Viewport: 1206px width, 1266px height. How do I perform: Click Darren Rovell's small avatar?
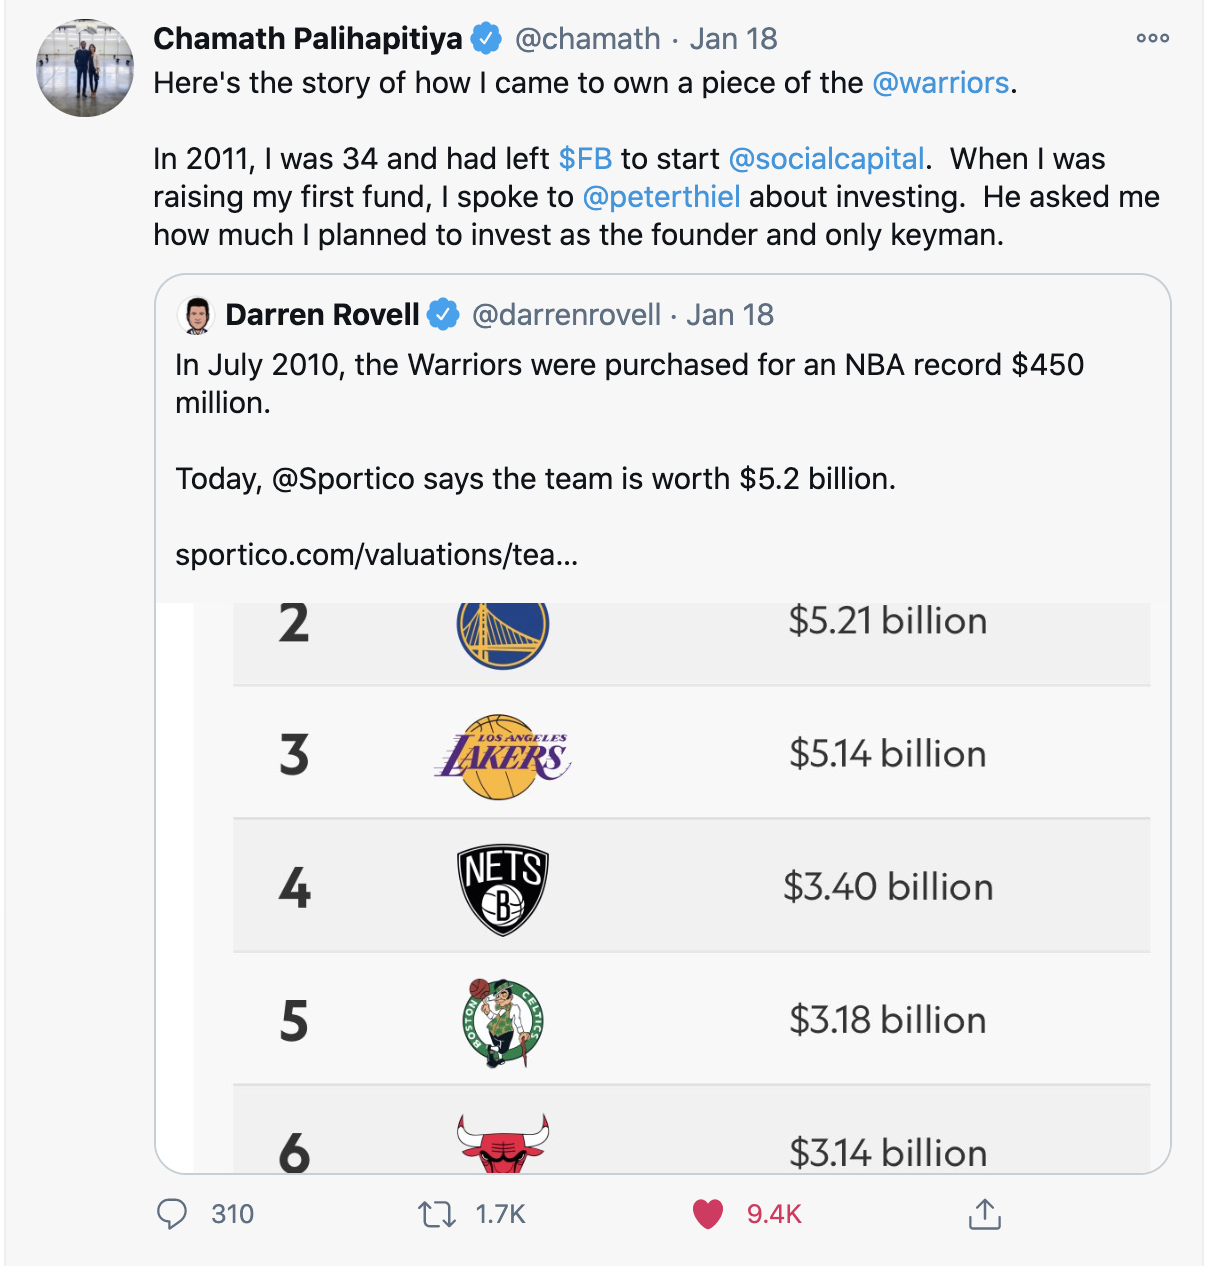point(197,315)
